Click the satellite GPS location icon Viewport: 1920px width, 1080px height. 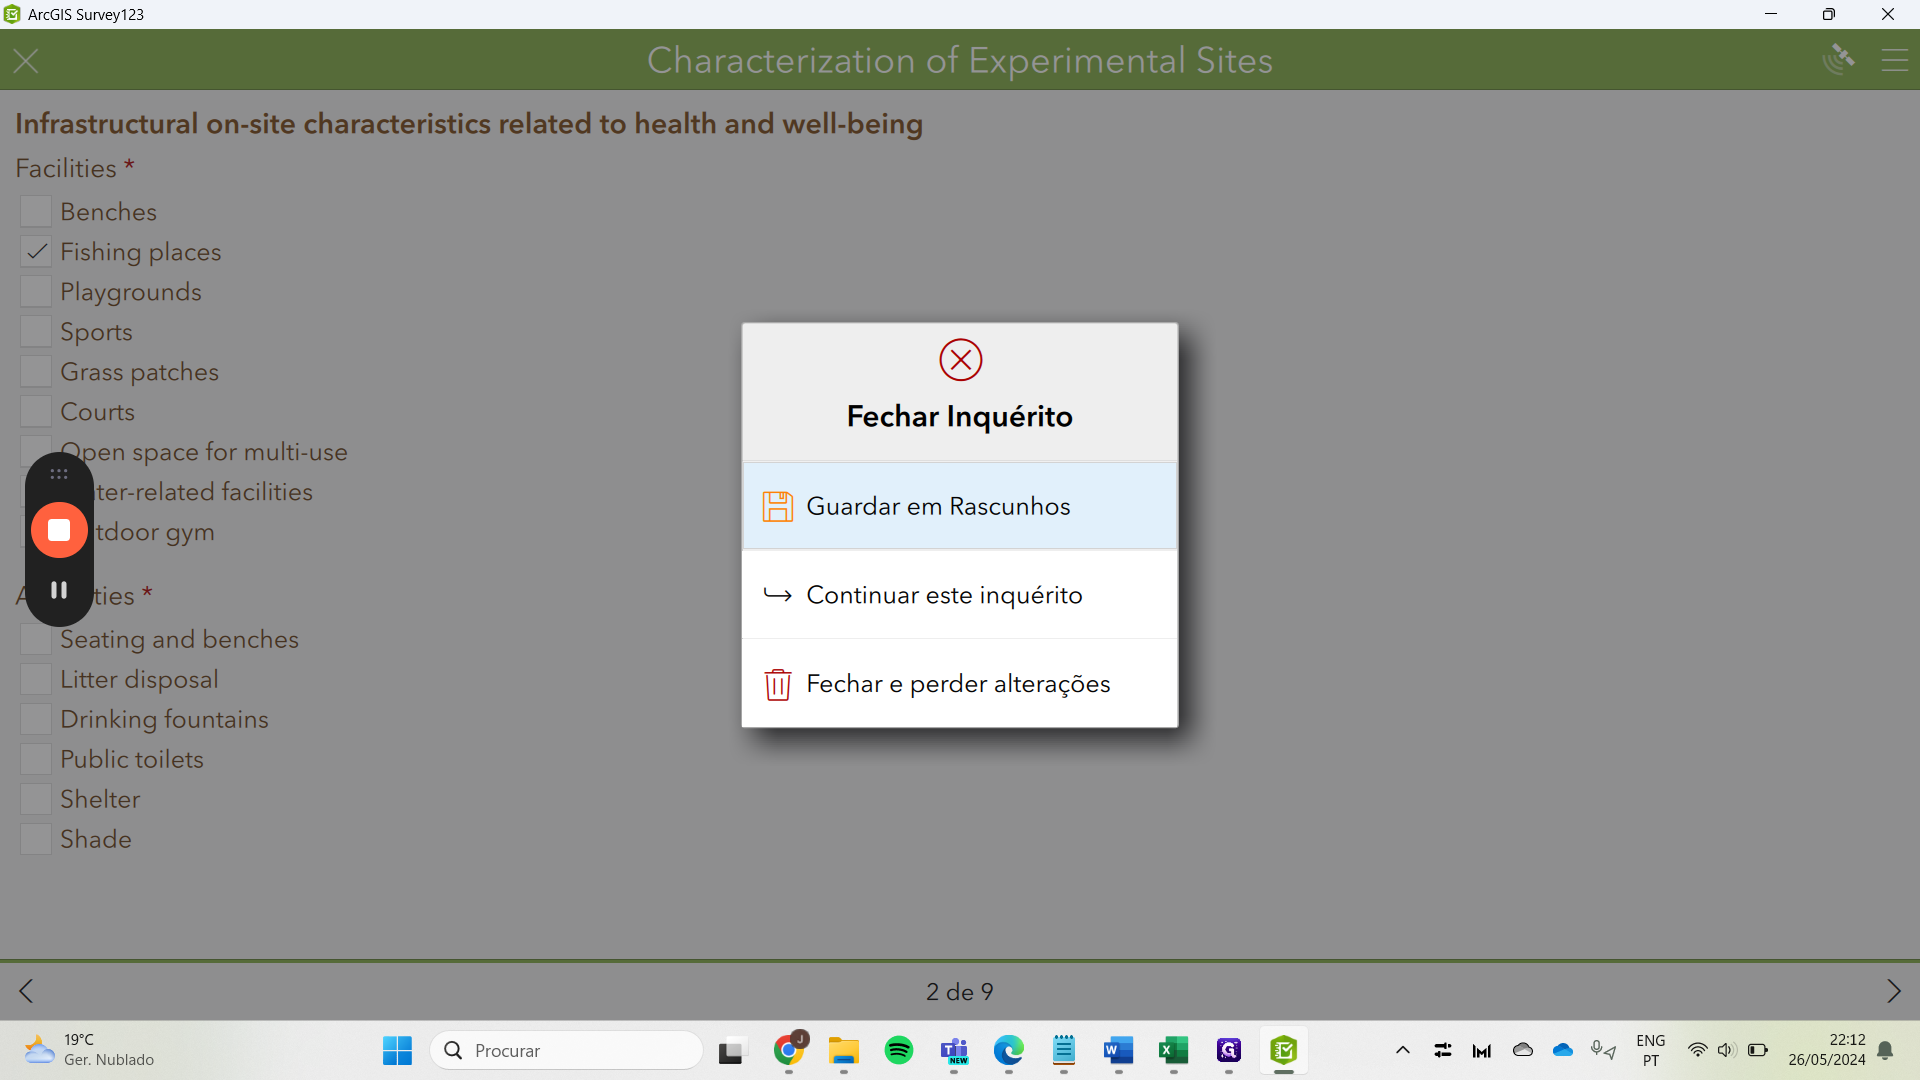(1838, 59)
